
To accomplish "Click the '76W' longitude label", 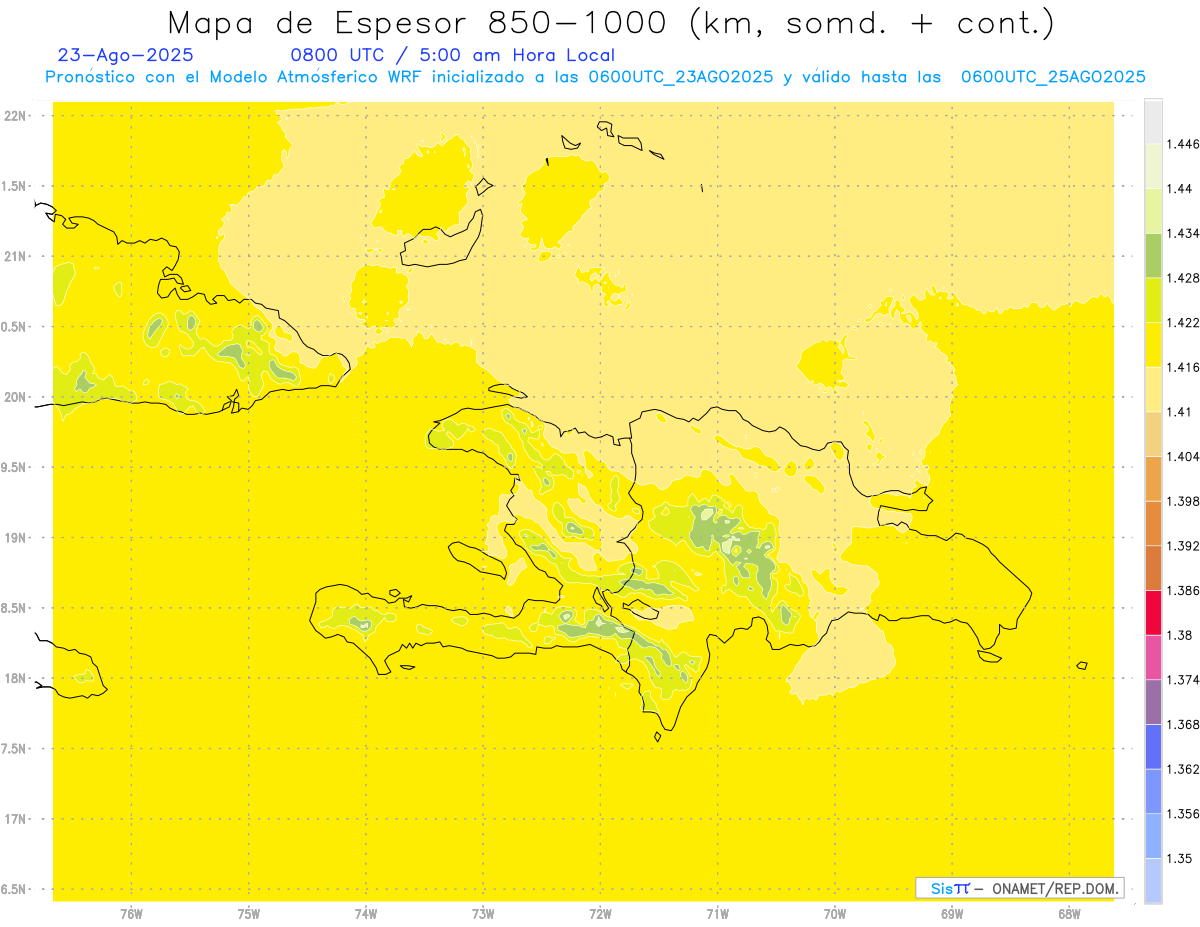I will 132,913.
